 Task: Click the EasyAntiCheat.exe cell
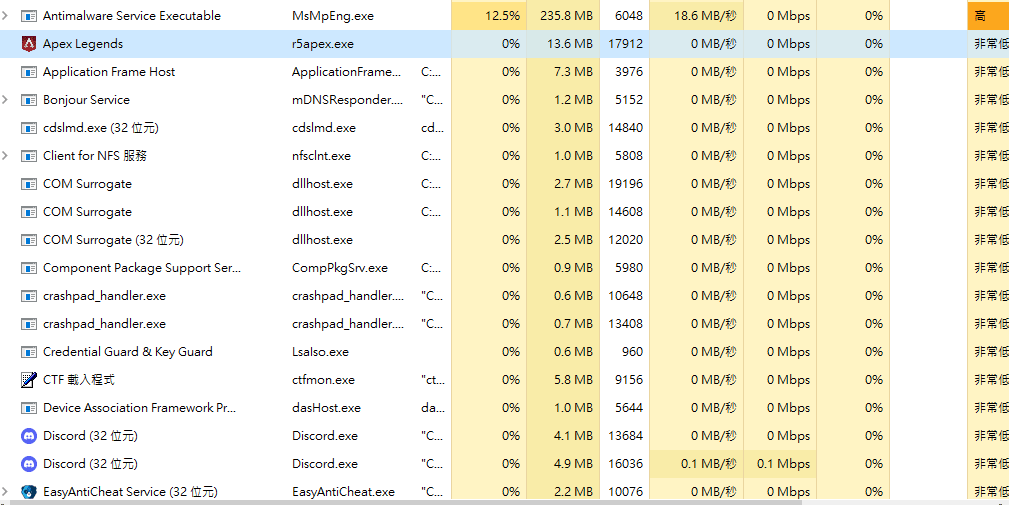tap(344, 492)
